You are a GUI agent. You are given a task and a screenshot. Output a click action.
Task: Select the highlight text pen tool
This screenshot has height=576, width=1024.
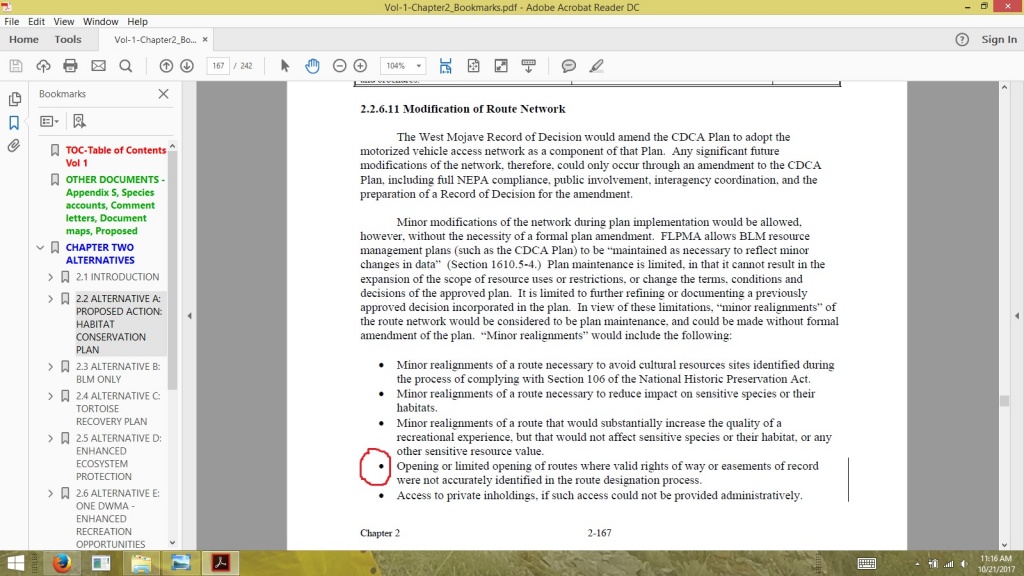coord(596,65)
